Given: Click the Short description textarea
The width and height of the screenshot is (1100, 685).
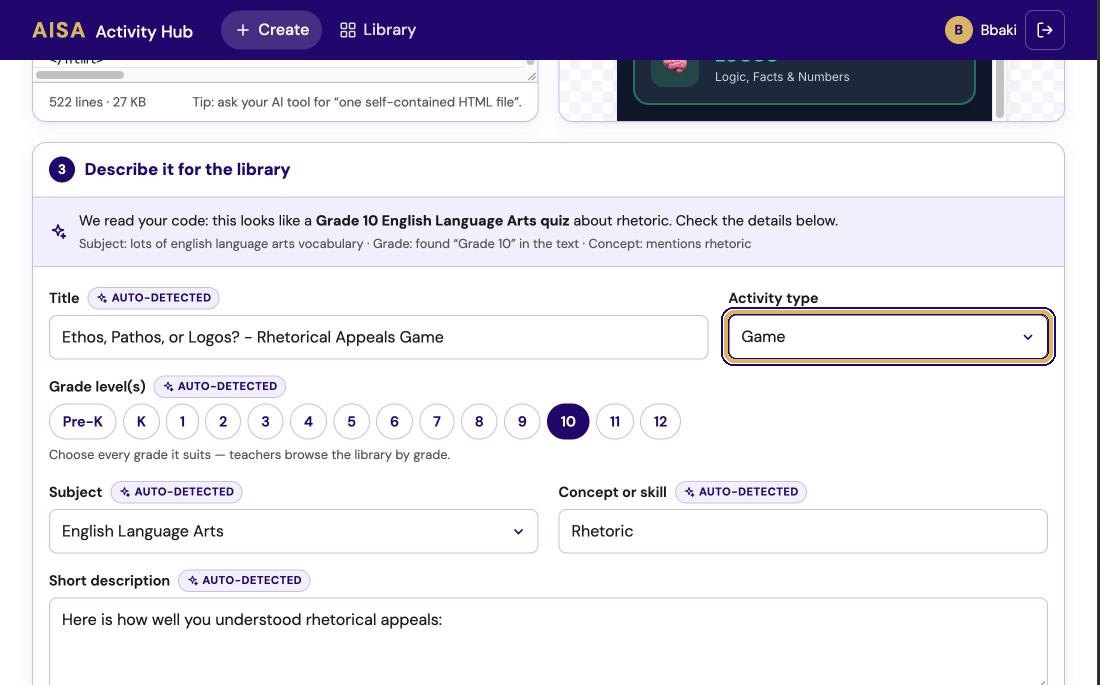Looking at the screenshot, I should coord(548,641).
